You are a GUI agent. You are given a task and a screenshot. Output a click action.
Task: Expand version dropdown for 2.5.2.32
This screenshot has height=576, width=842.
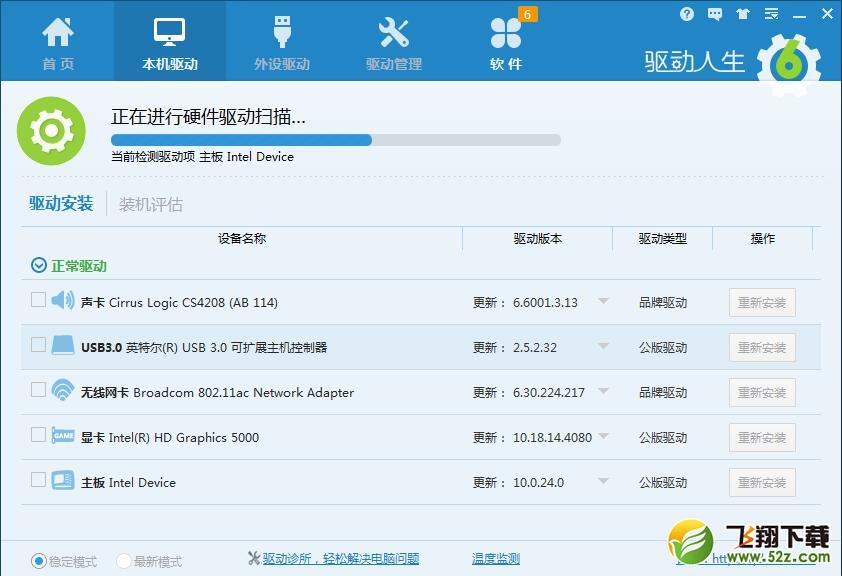pyautogui.click(x=603, y=346)
